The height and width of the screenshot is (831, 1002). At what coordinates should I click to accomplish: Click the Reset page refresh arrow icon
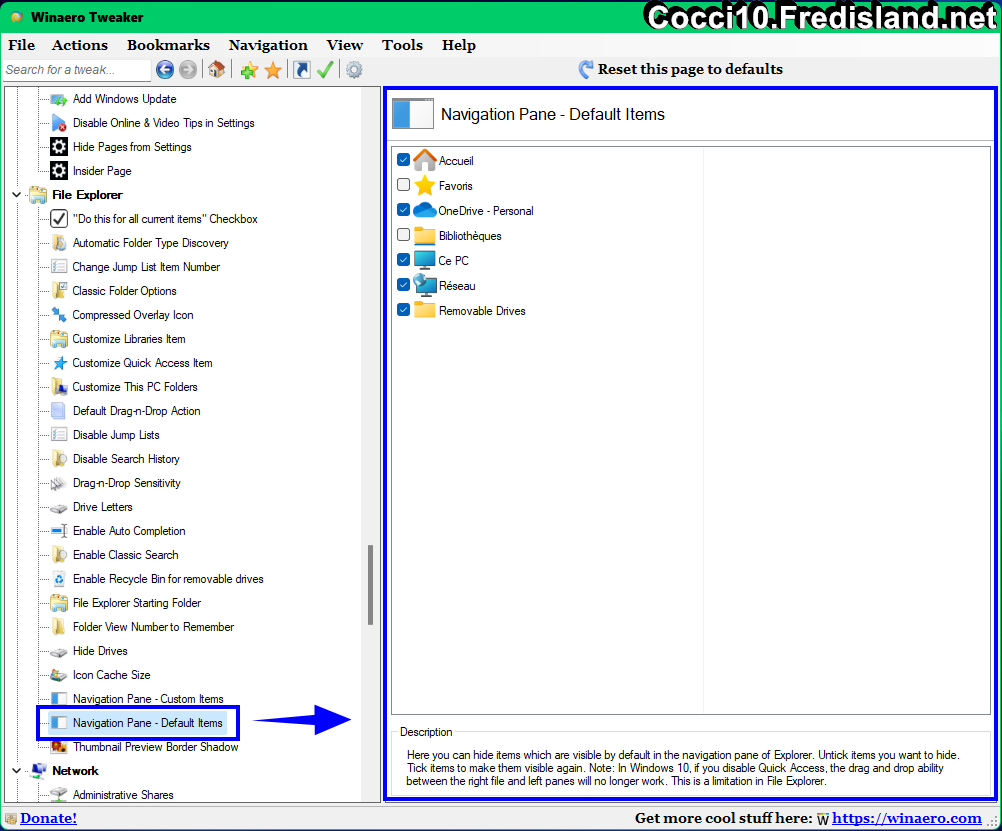click(585, 69)
